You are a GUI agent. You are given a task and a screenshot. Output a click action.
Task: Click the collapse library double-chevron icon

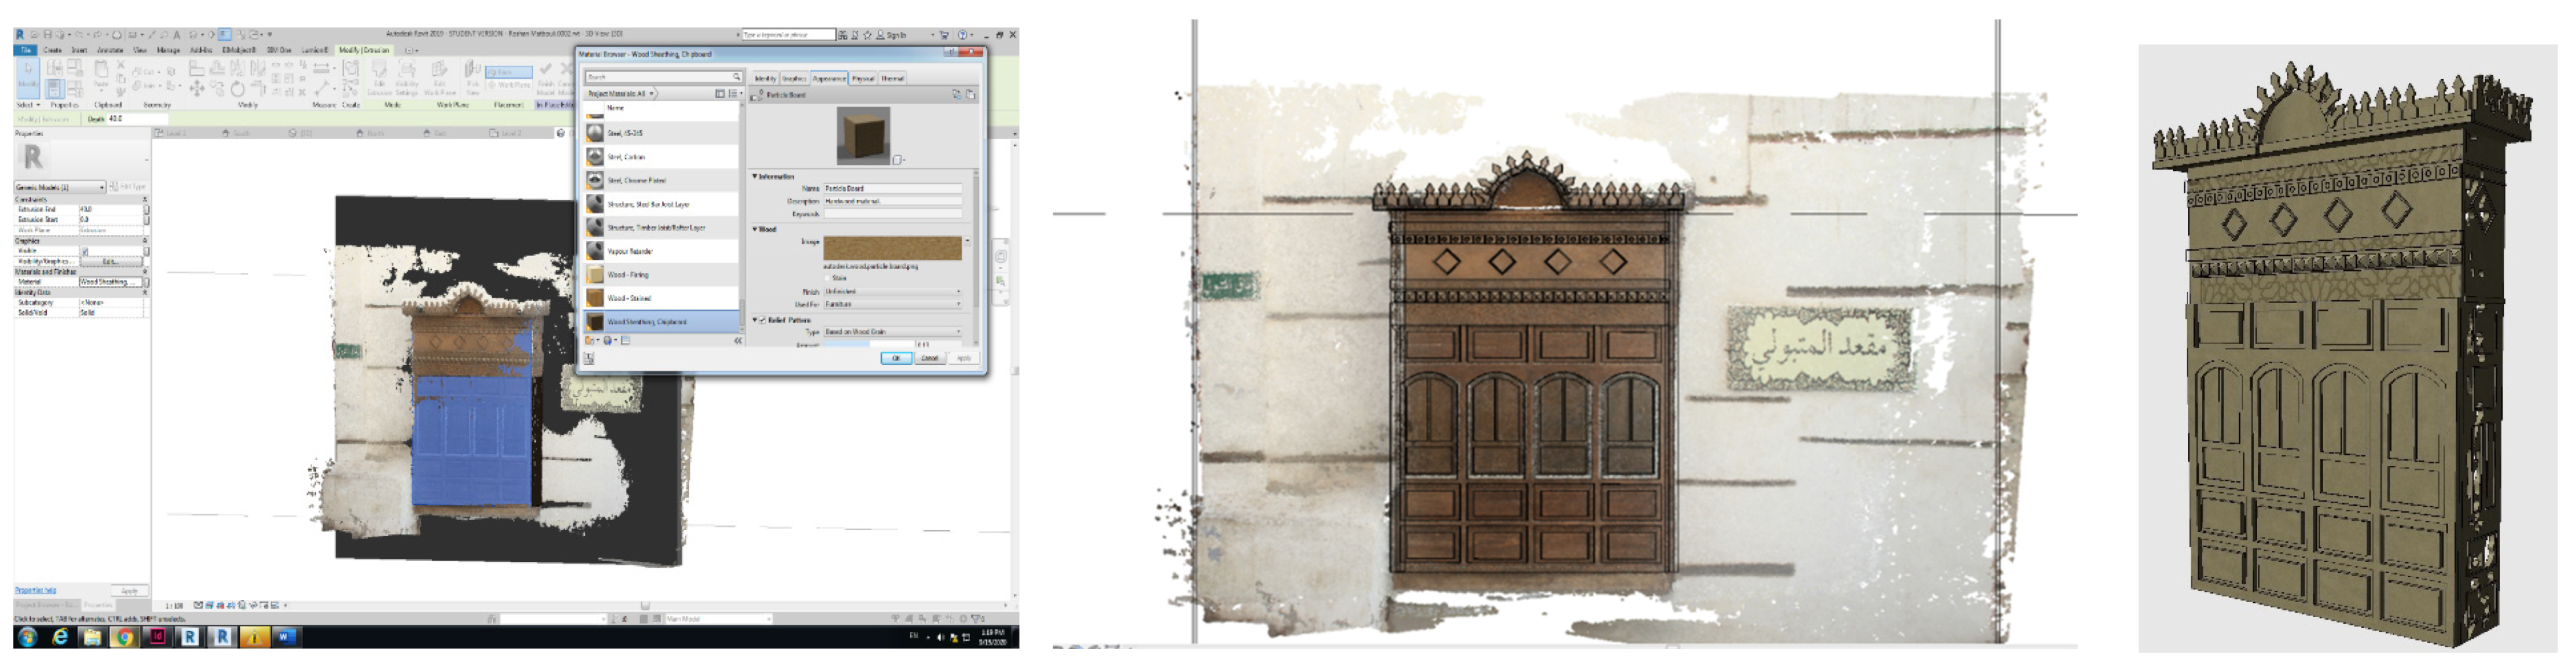(738, 341)
